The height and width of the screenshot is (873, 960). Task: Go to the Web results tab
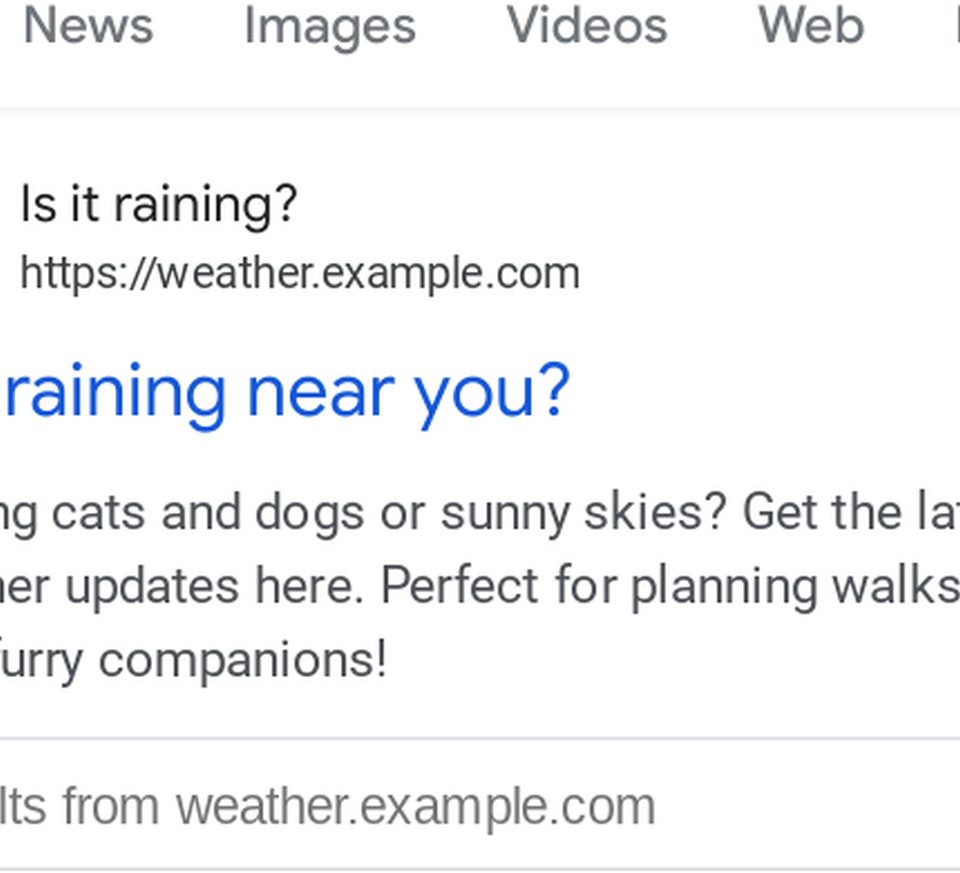click(x=810, y=25)
